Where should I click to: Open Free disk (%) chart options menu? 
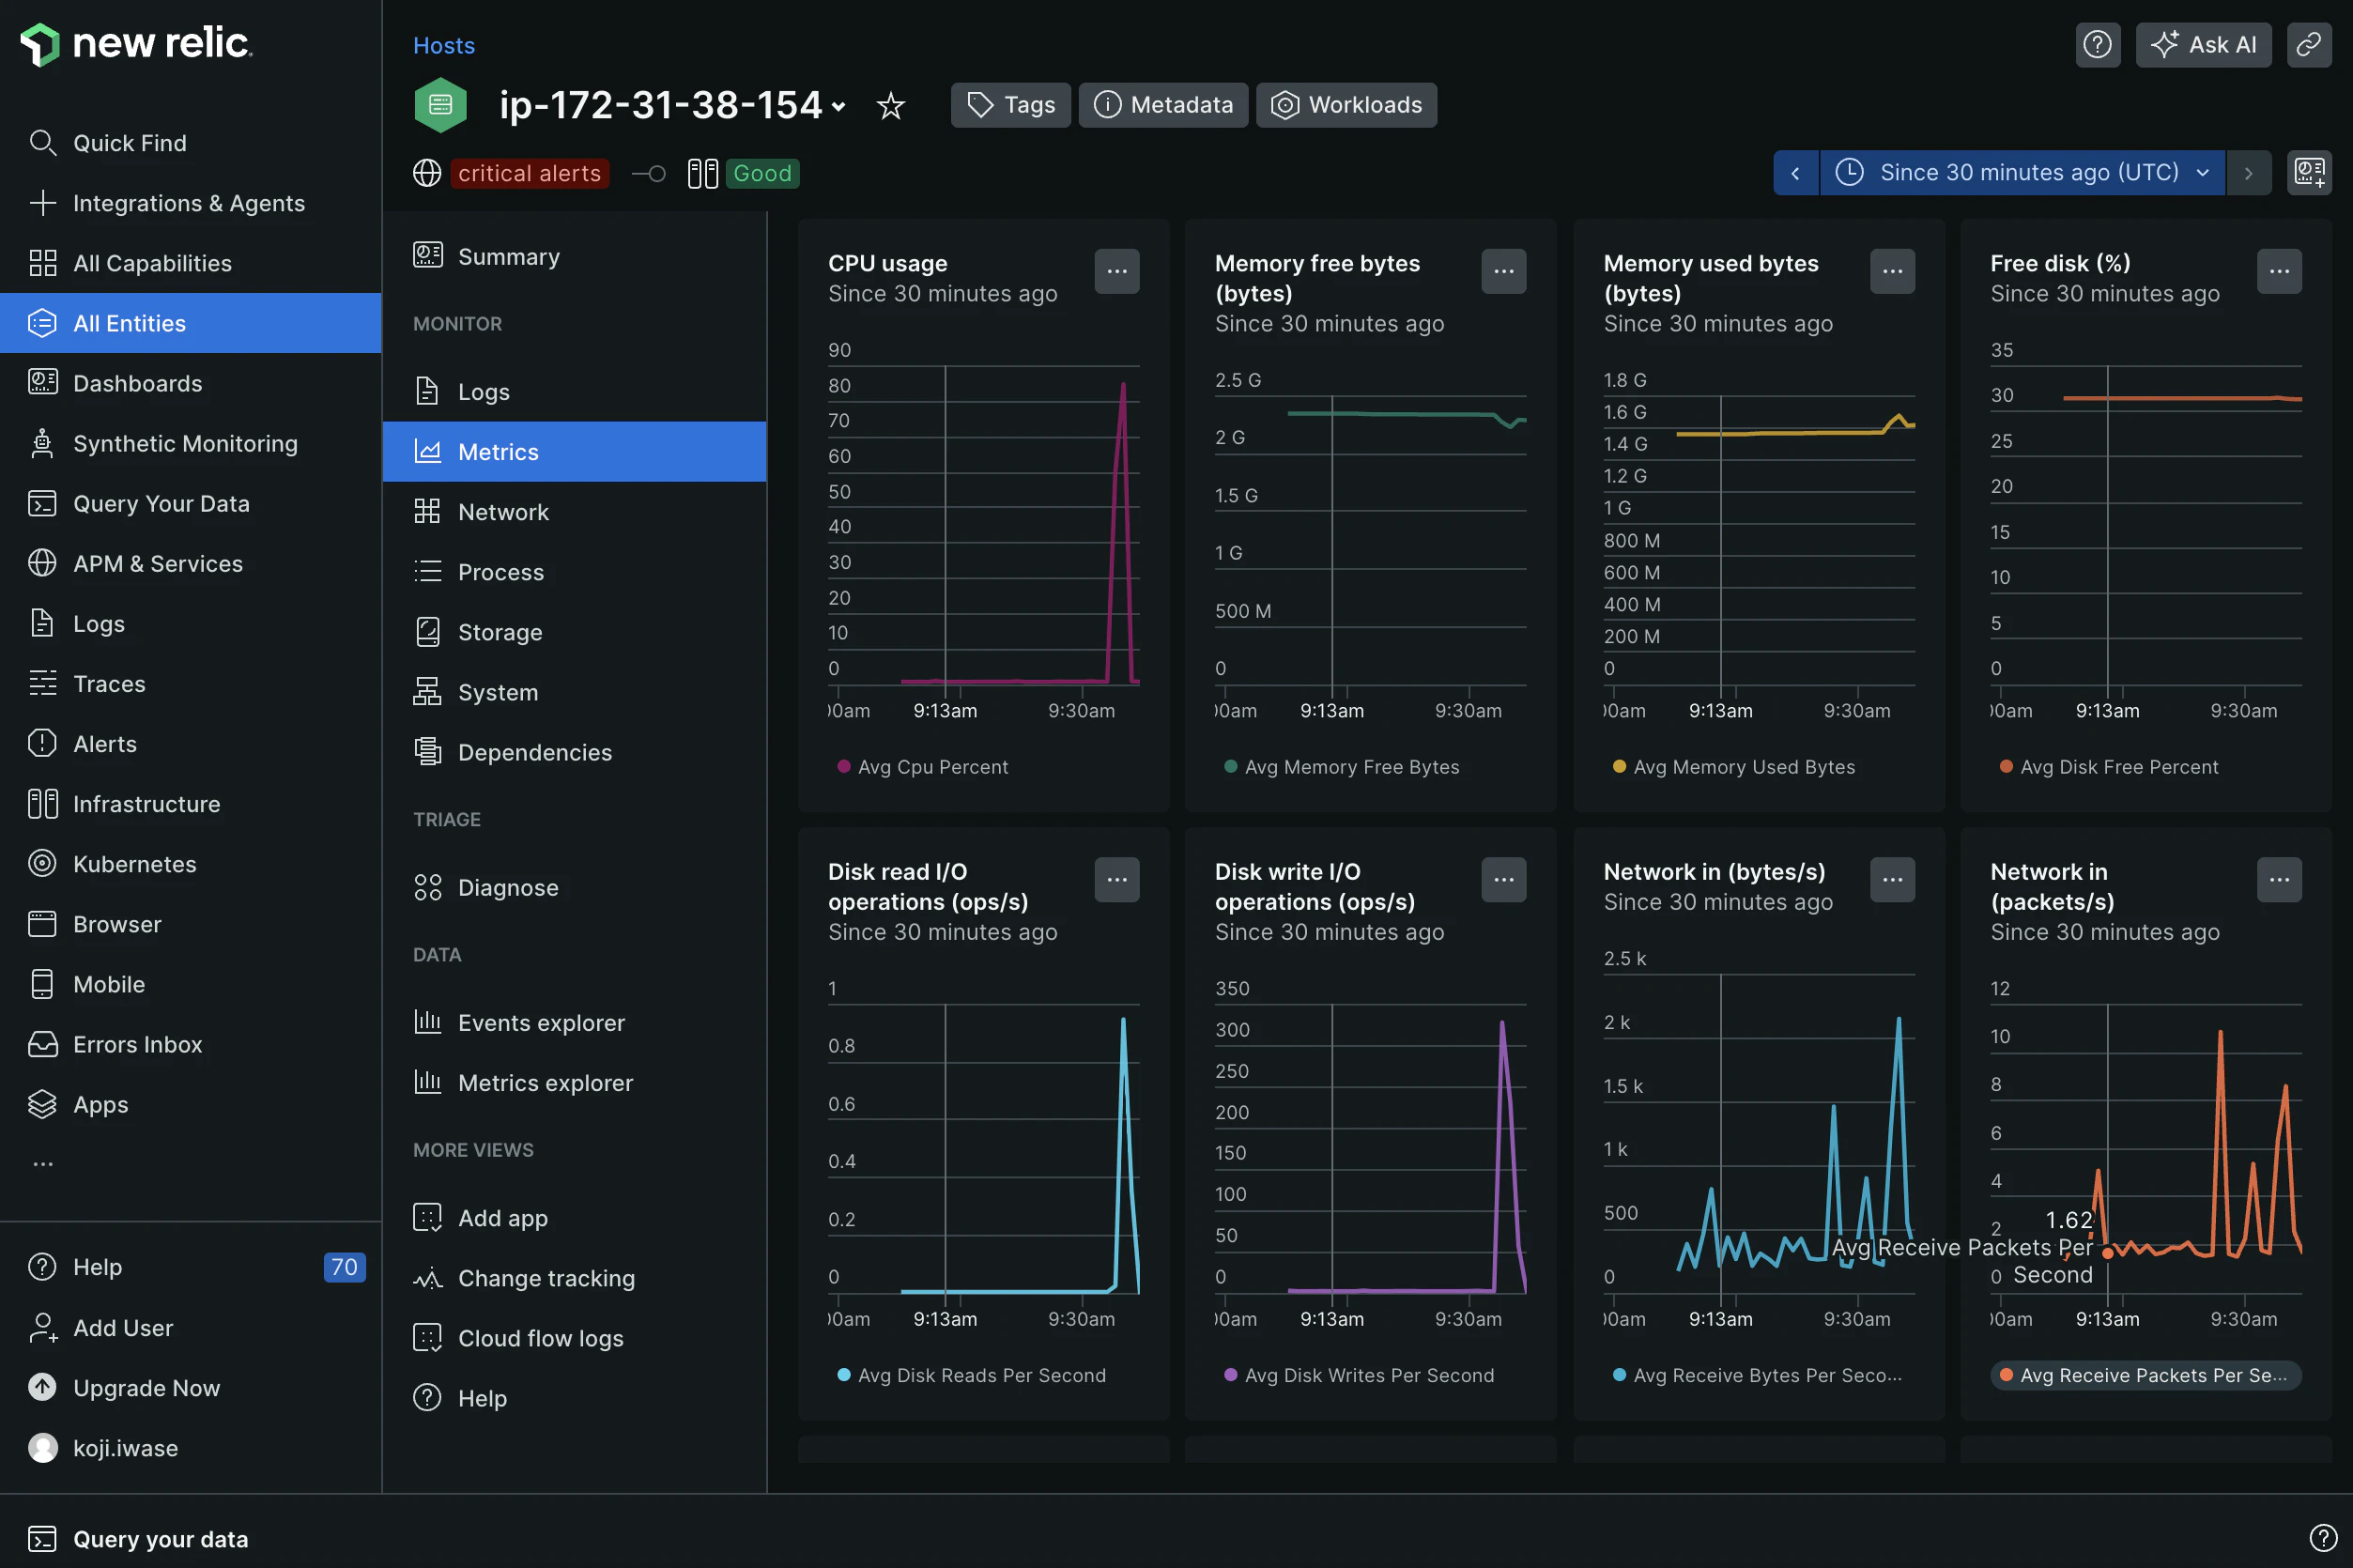tap(2279, 271)
